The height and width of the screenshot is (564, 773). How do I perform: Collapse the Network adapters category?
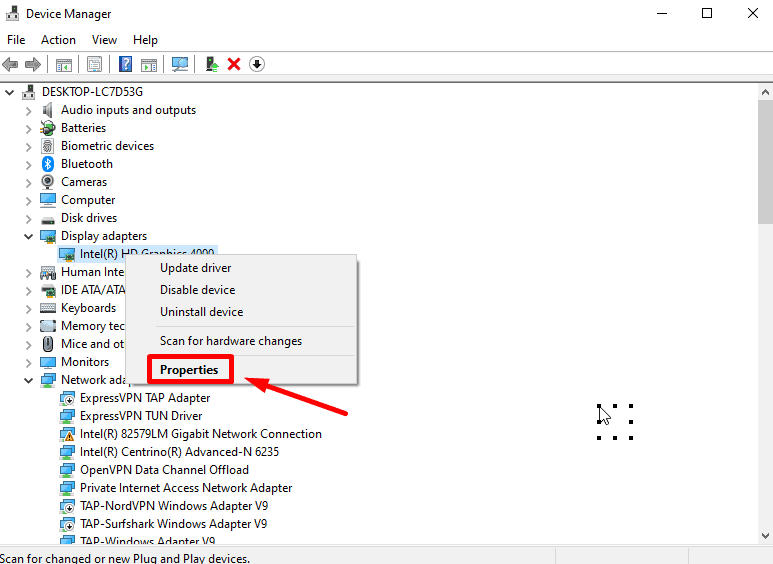pos(29,381)
